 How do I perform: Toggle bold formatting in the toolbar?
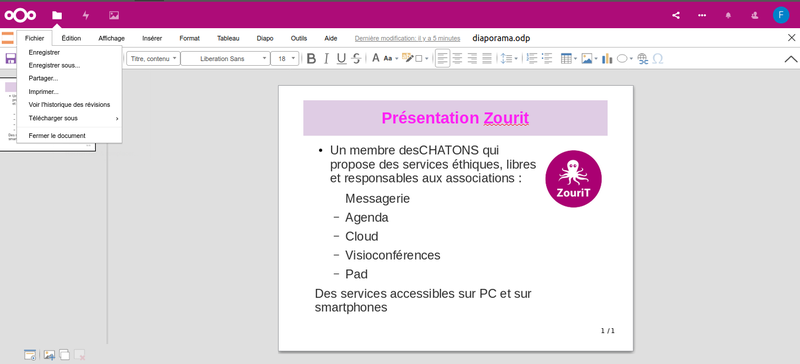[311, 59]
